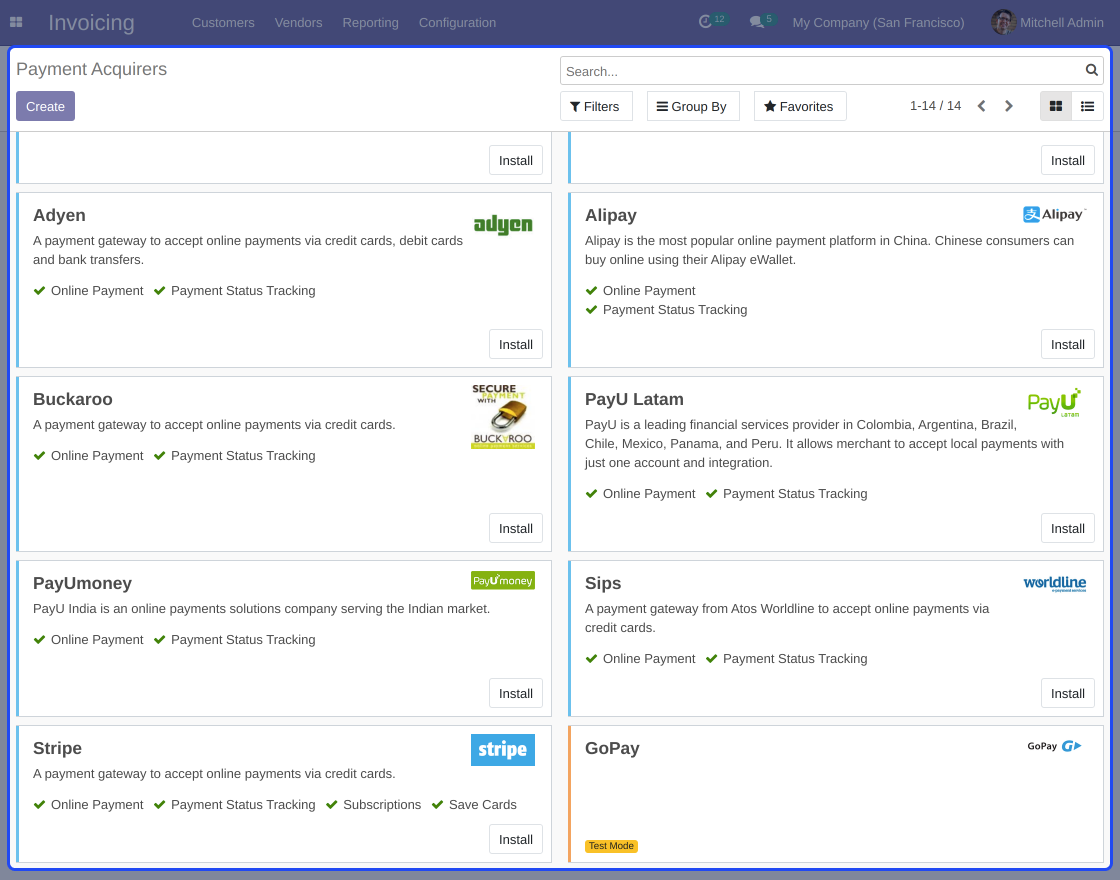Click the PayUmoney card title
The width and height of the screenshot is (1120, 880).
[82, 584]
